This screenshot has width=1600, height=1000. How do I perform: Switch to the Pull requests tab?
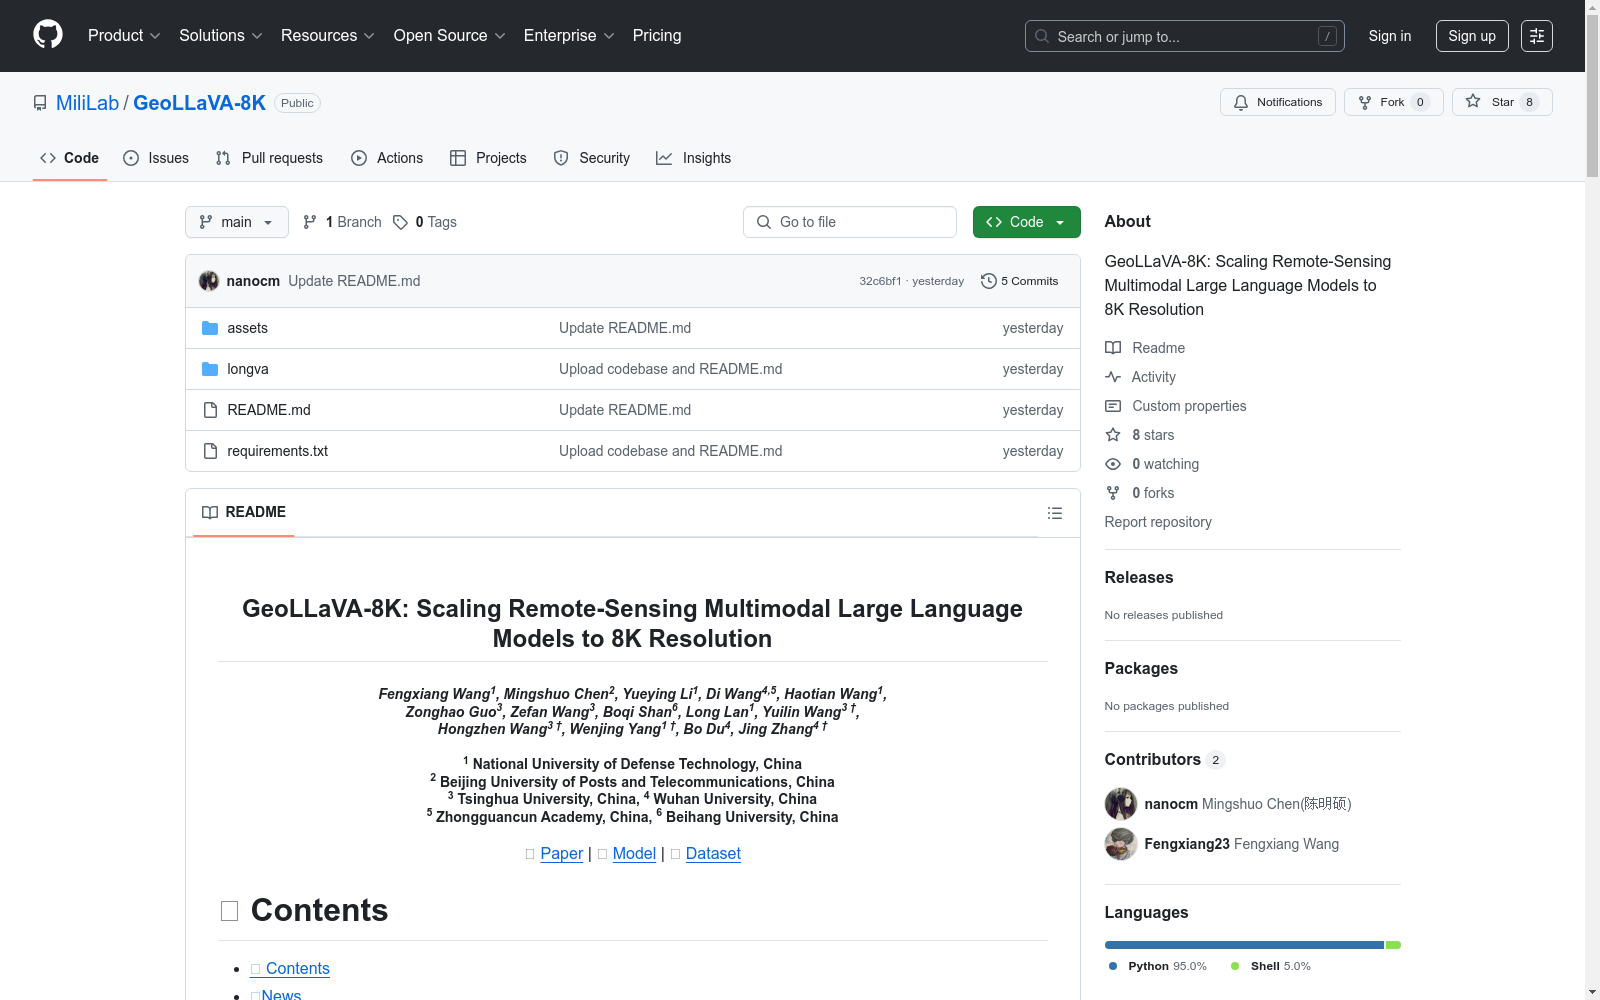click(x=269, y=158)
